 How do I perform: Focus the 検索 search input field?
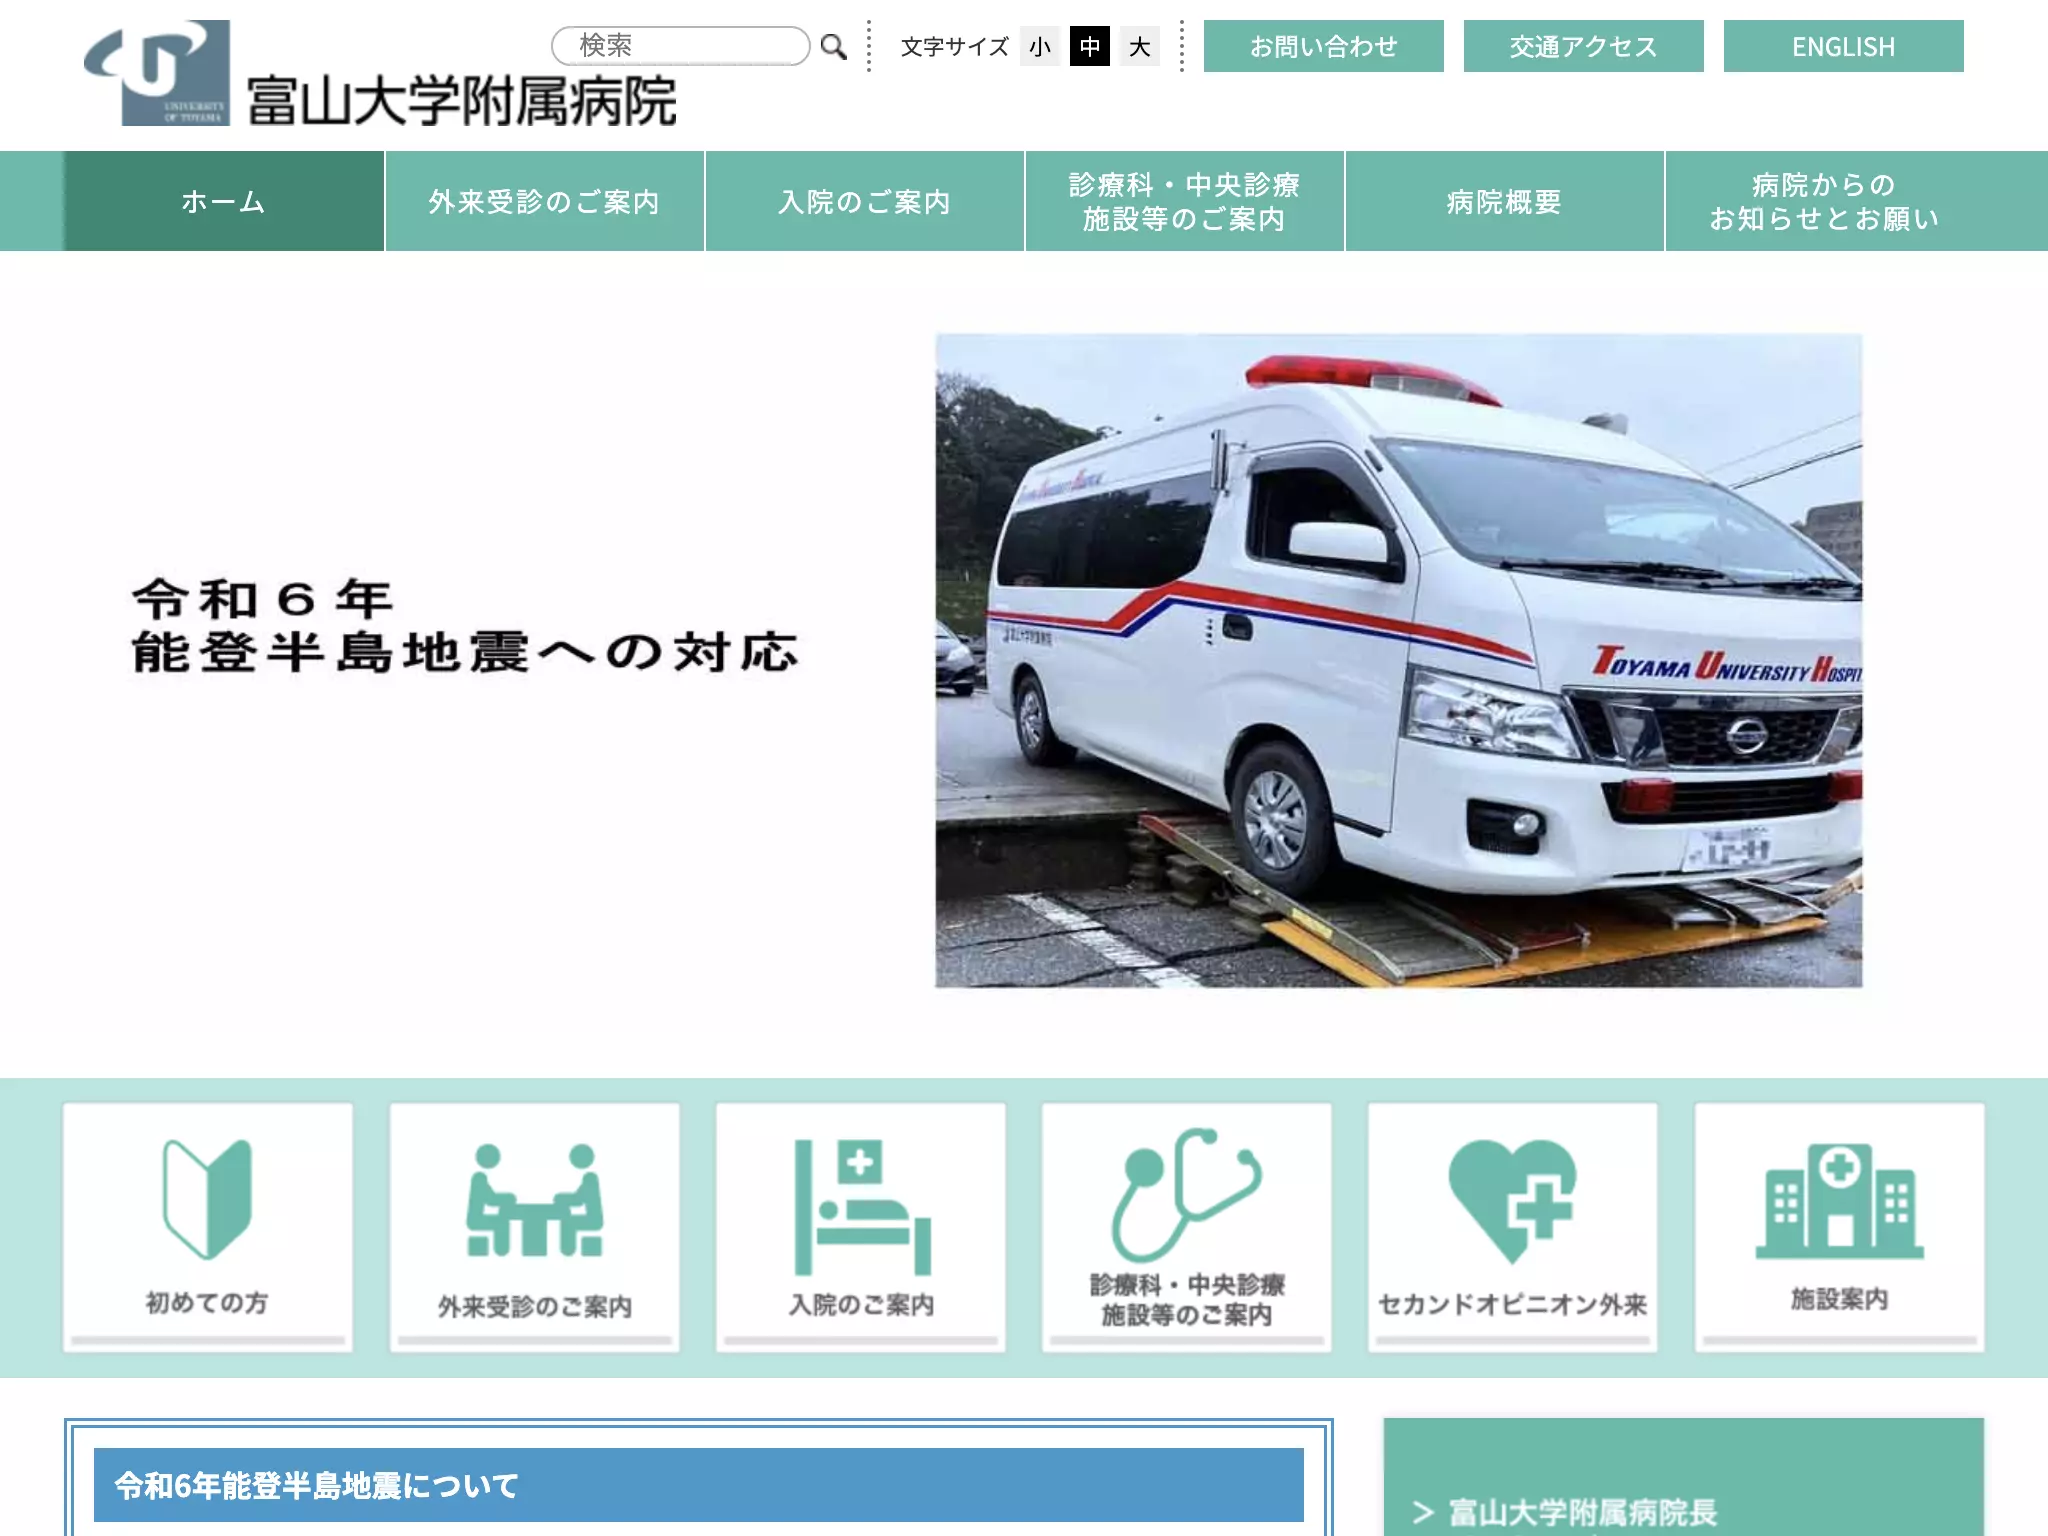pos(681,46)
